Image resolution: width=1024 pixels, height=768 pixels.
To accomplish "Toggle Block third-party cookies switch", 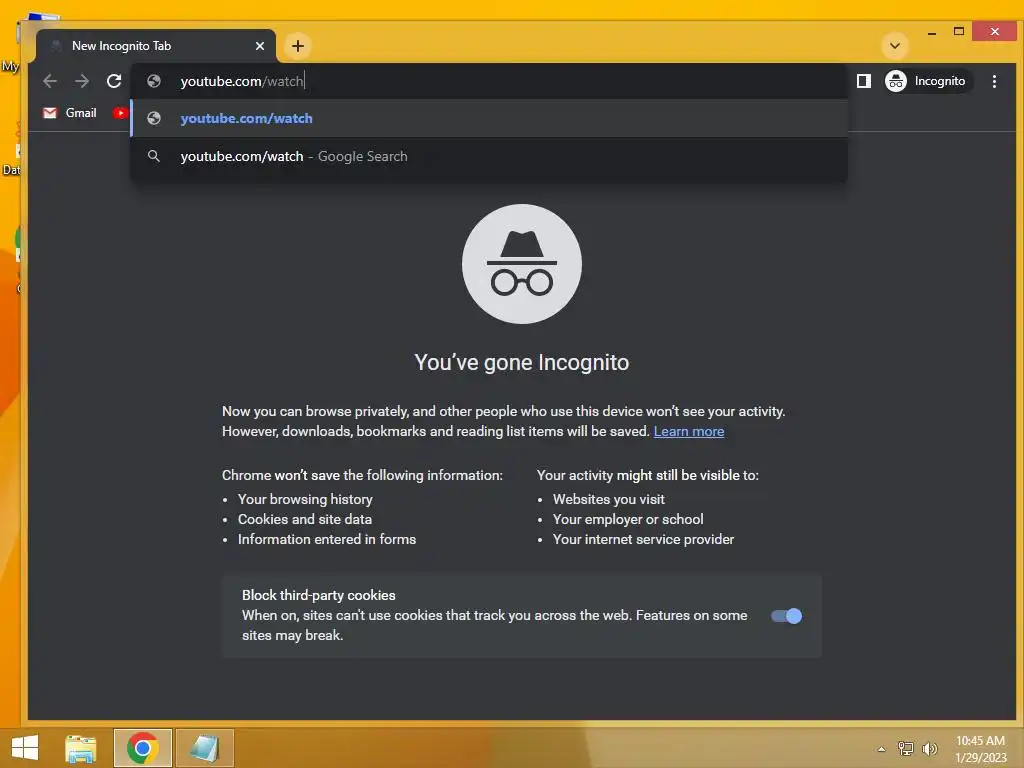I will click(x=786, y=616).
